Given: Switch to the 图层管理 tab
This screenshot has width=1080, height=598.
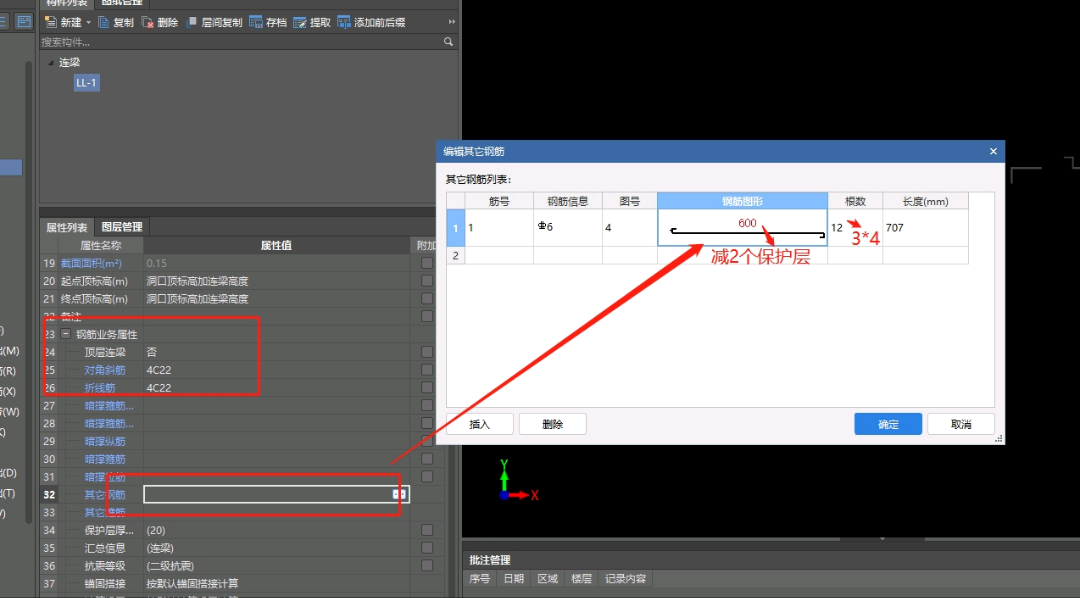Looking at the screenshot, I should (122, 227).
